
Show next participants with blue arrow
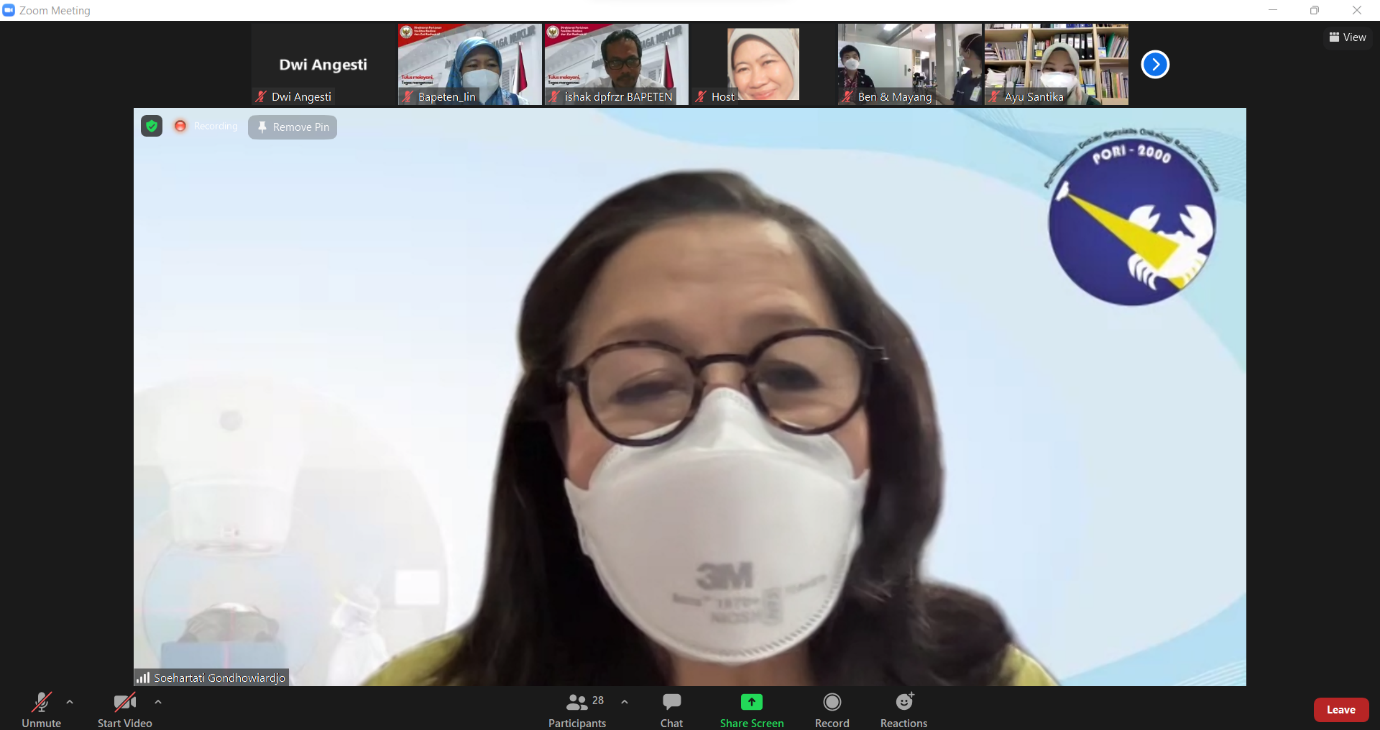click(1155, 64)
